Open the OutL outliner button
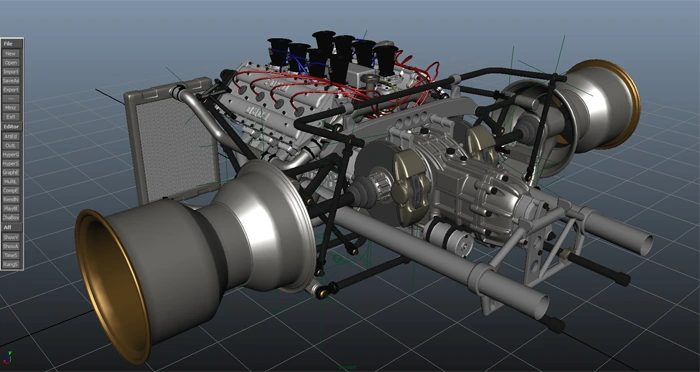 pos(11,146)
